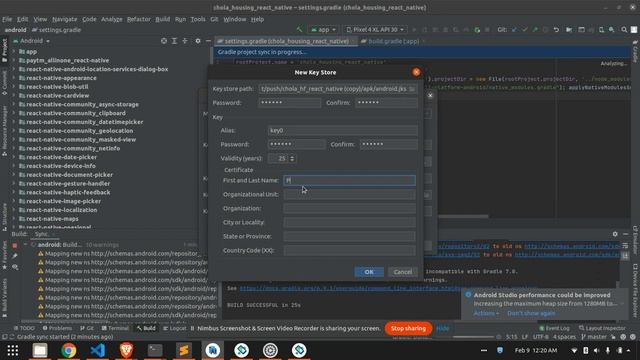Open the app run configuration dropdown
This screenshot has height=360, width=640.
[323, 30]
